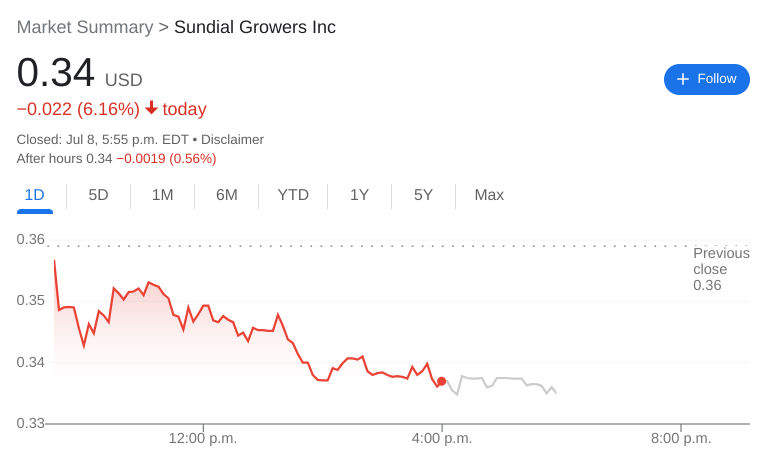Open the 6M range tab
This screenshot has height=462, width=773.
click(227, 195)
